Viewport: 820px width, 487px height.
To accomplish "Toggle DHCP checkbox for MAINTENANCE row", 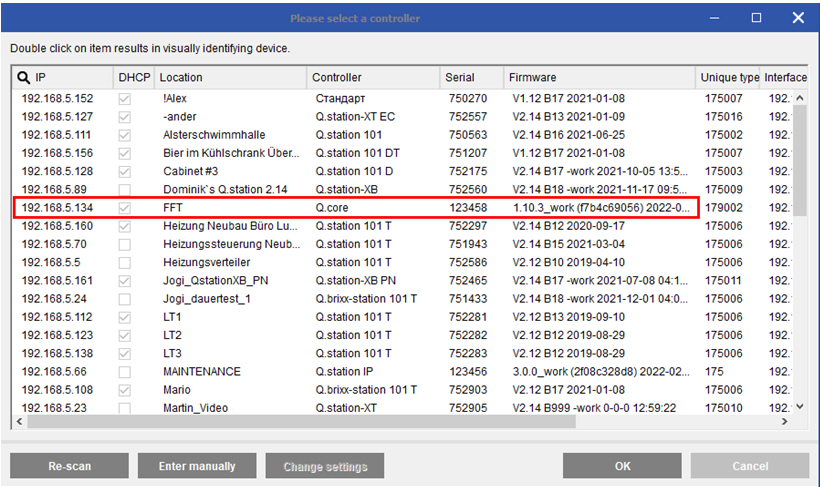I will (125, 372).
